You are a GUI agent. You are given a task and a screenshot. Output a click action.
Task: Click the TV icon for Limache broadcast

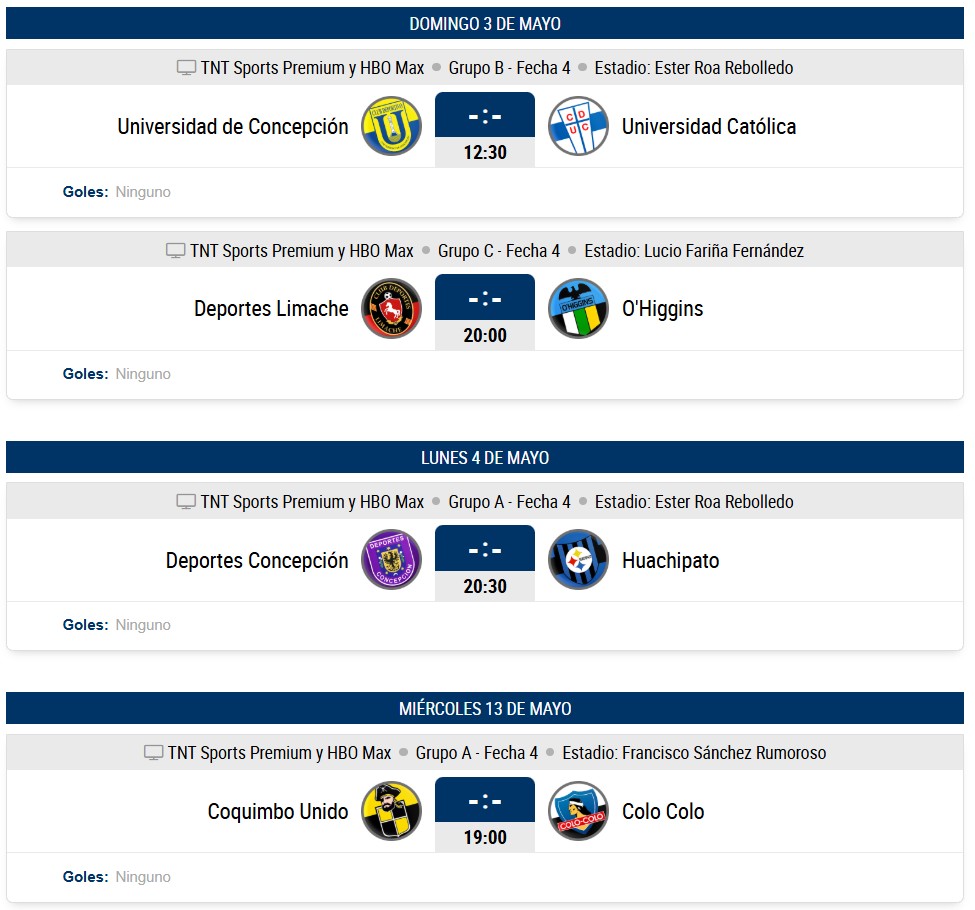[x=175, y=251]
